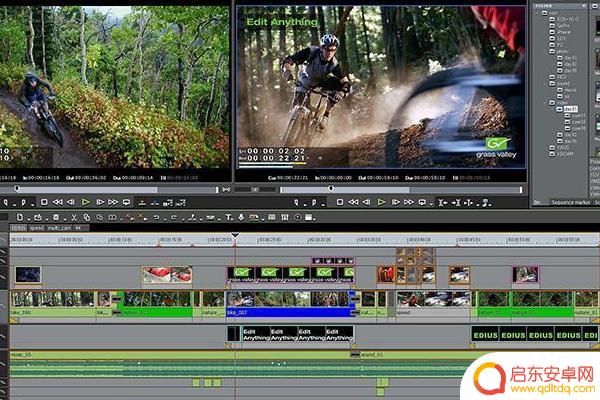Move the Player position slider handle
The width and height of the screenshot is (600, 400).
click(x=17, y=188)
